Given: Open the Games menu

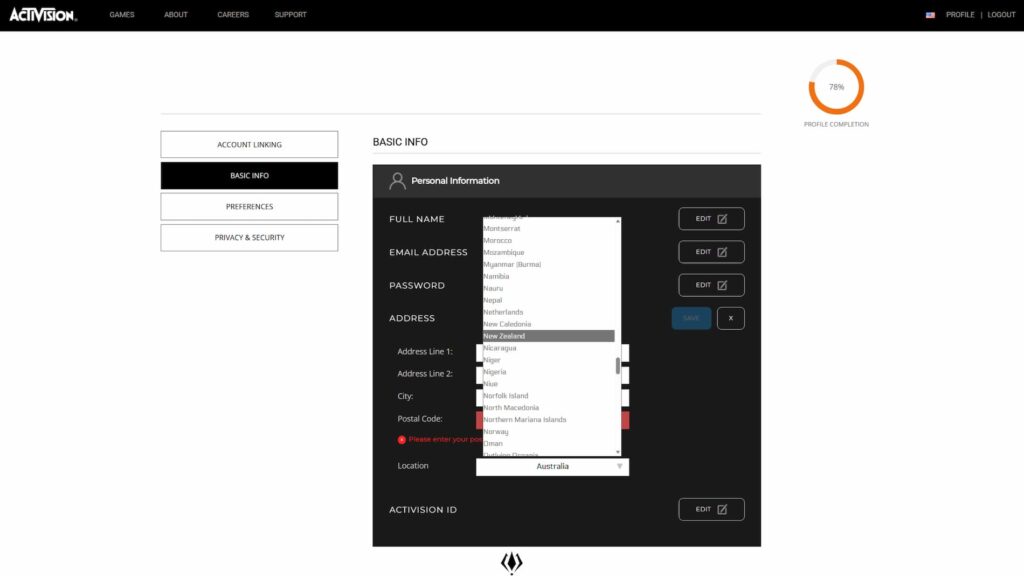Looking at the screenshot, I should pos(122,15).
